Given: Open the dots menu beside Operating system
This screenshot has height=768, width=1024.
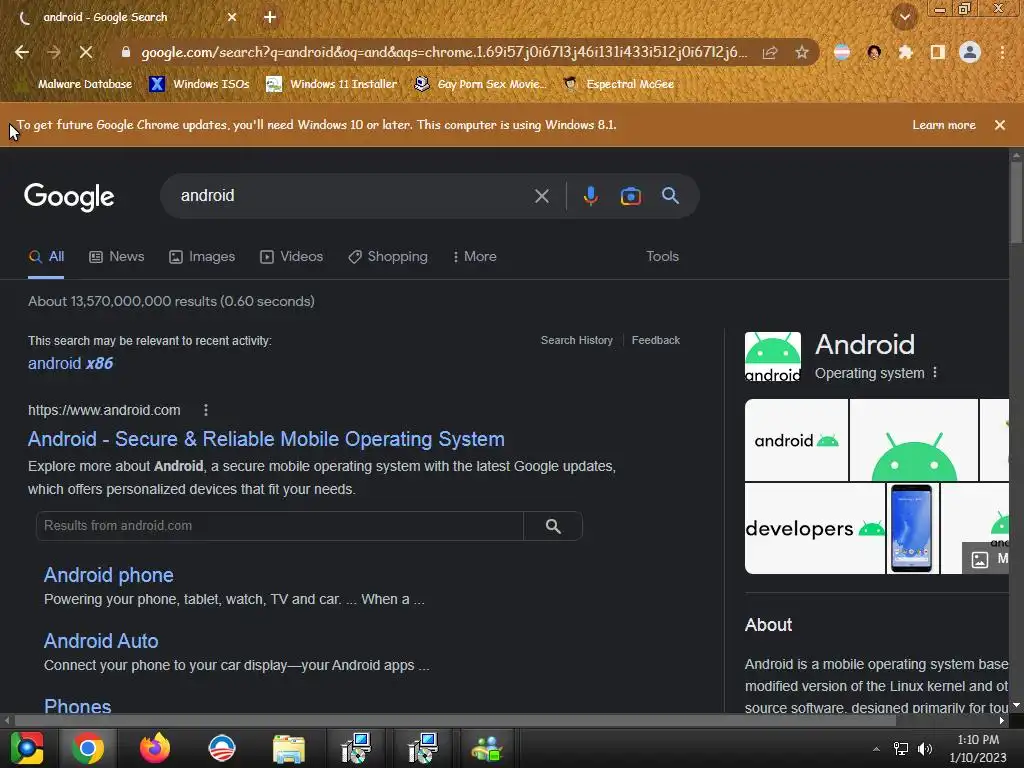Looking at the screenshot, I should pos(935,372).
